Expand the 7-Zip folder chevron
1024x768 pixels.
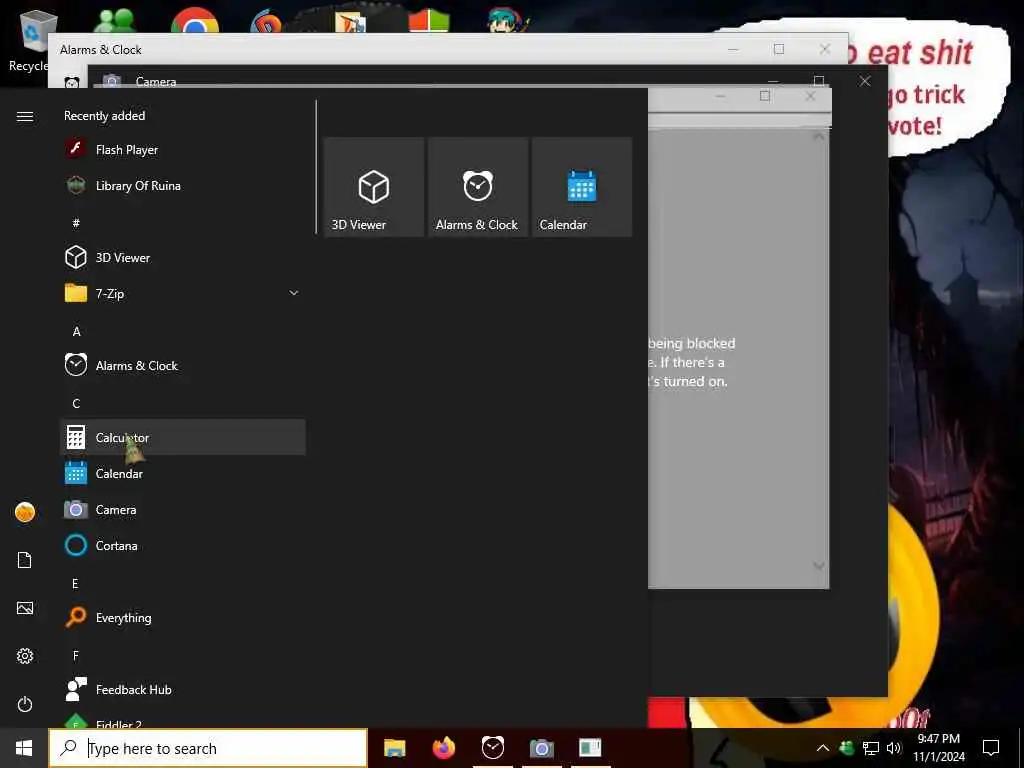294,293
